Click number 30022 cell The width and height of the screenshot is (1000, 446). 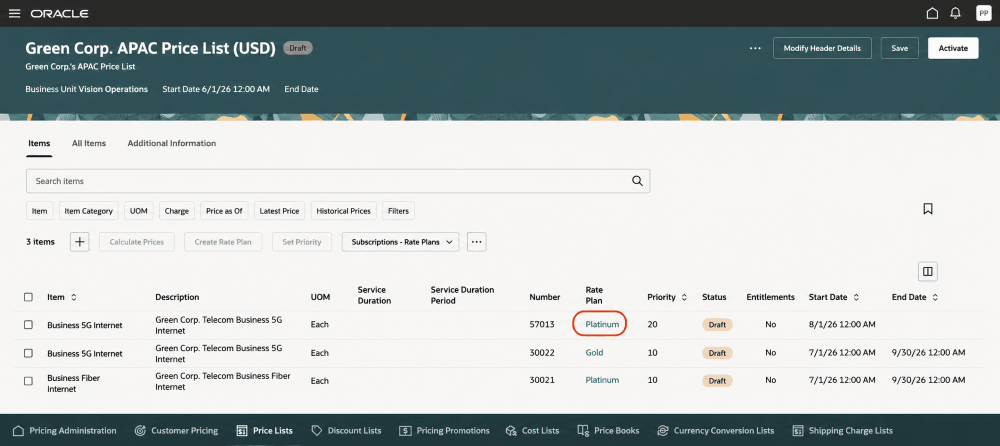(541, 353)
